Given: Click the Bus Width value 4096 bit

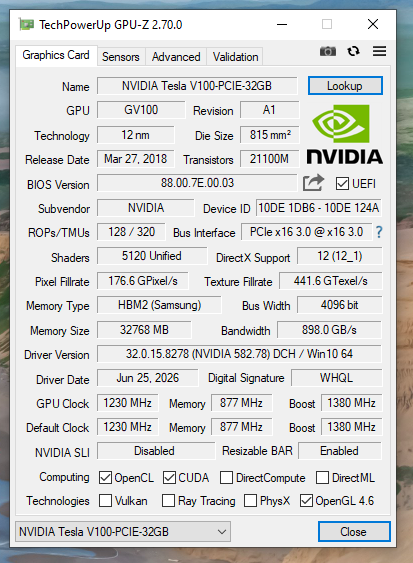Looking at the screenshot, I should tap(339, 305).
